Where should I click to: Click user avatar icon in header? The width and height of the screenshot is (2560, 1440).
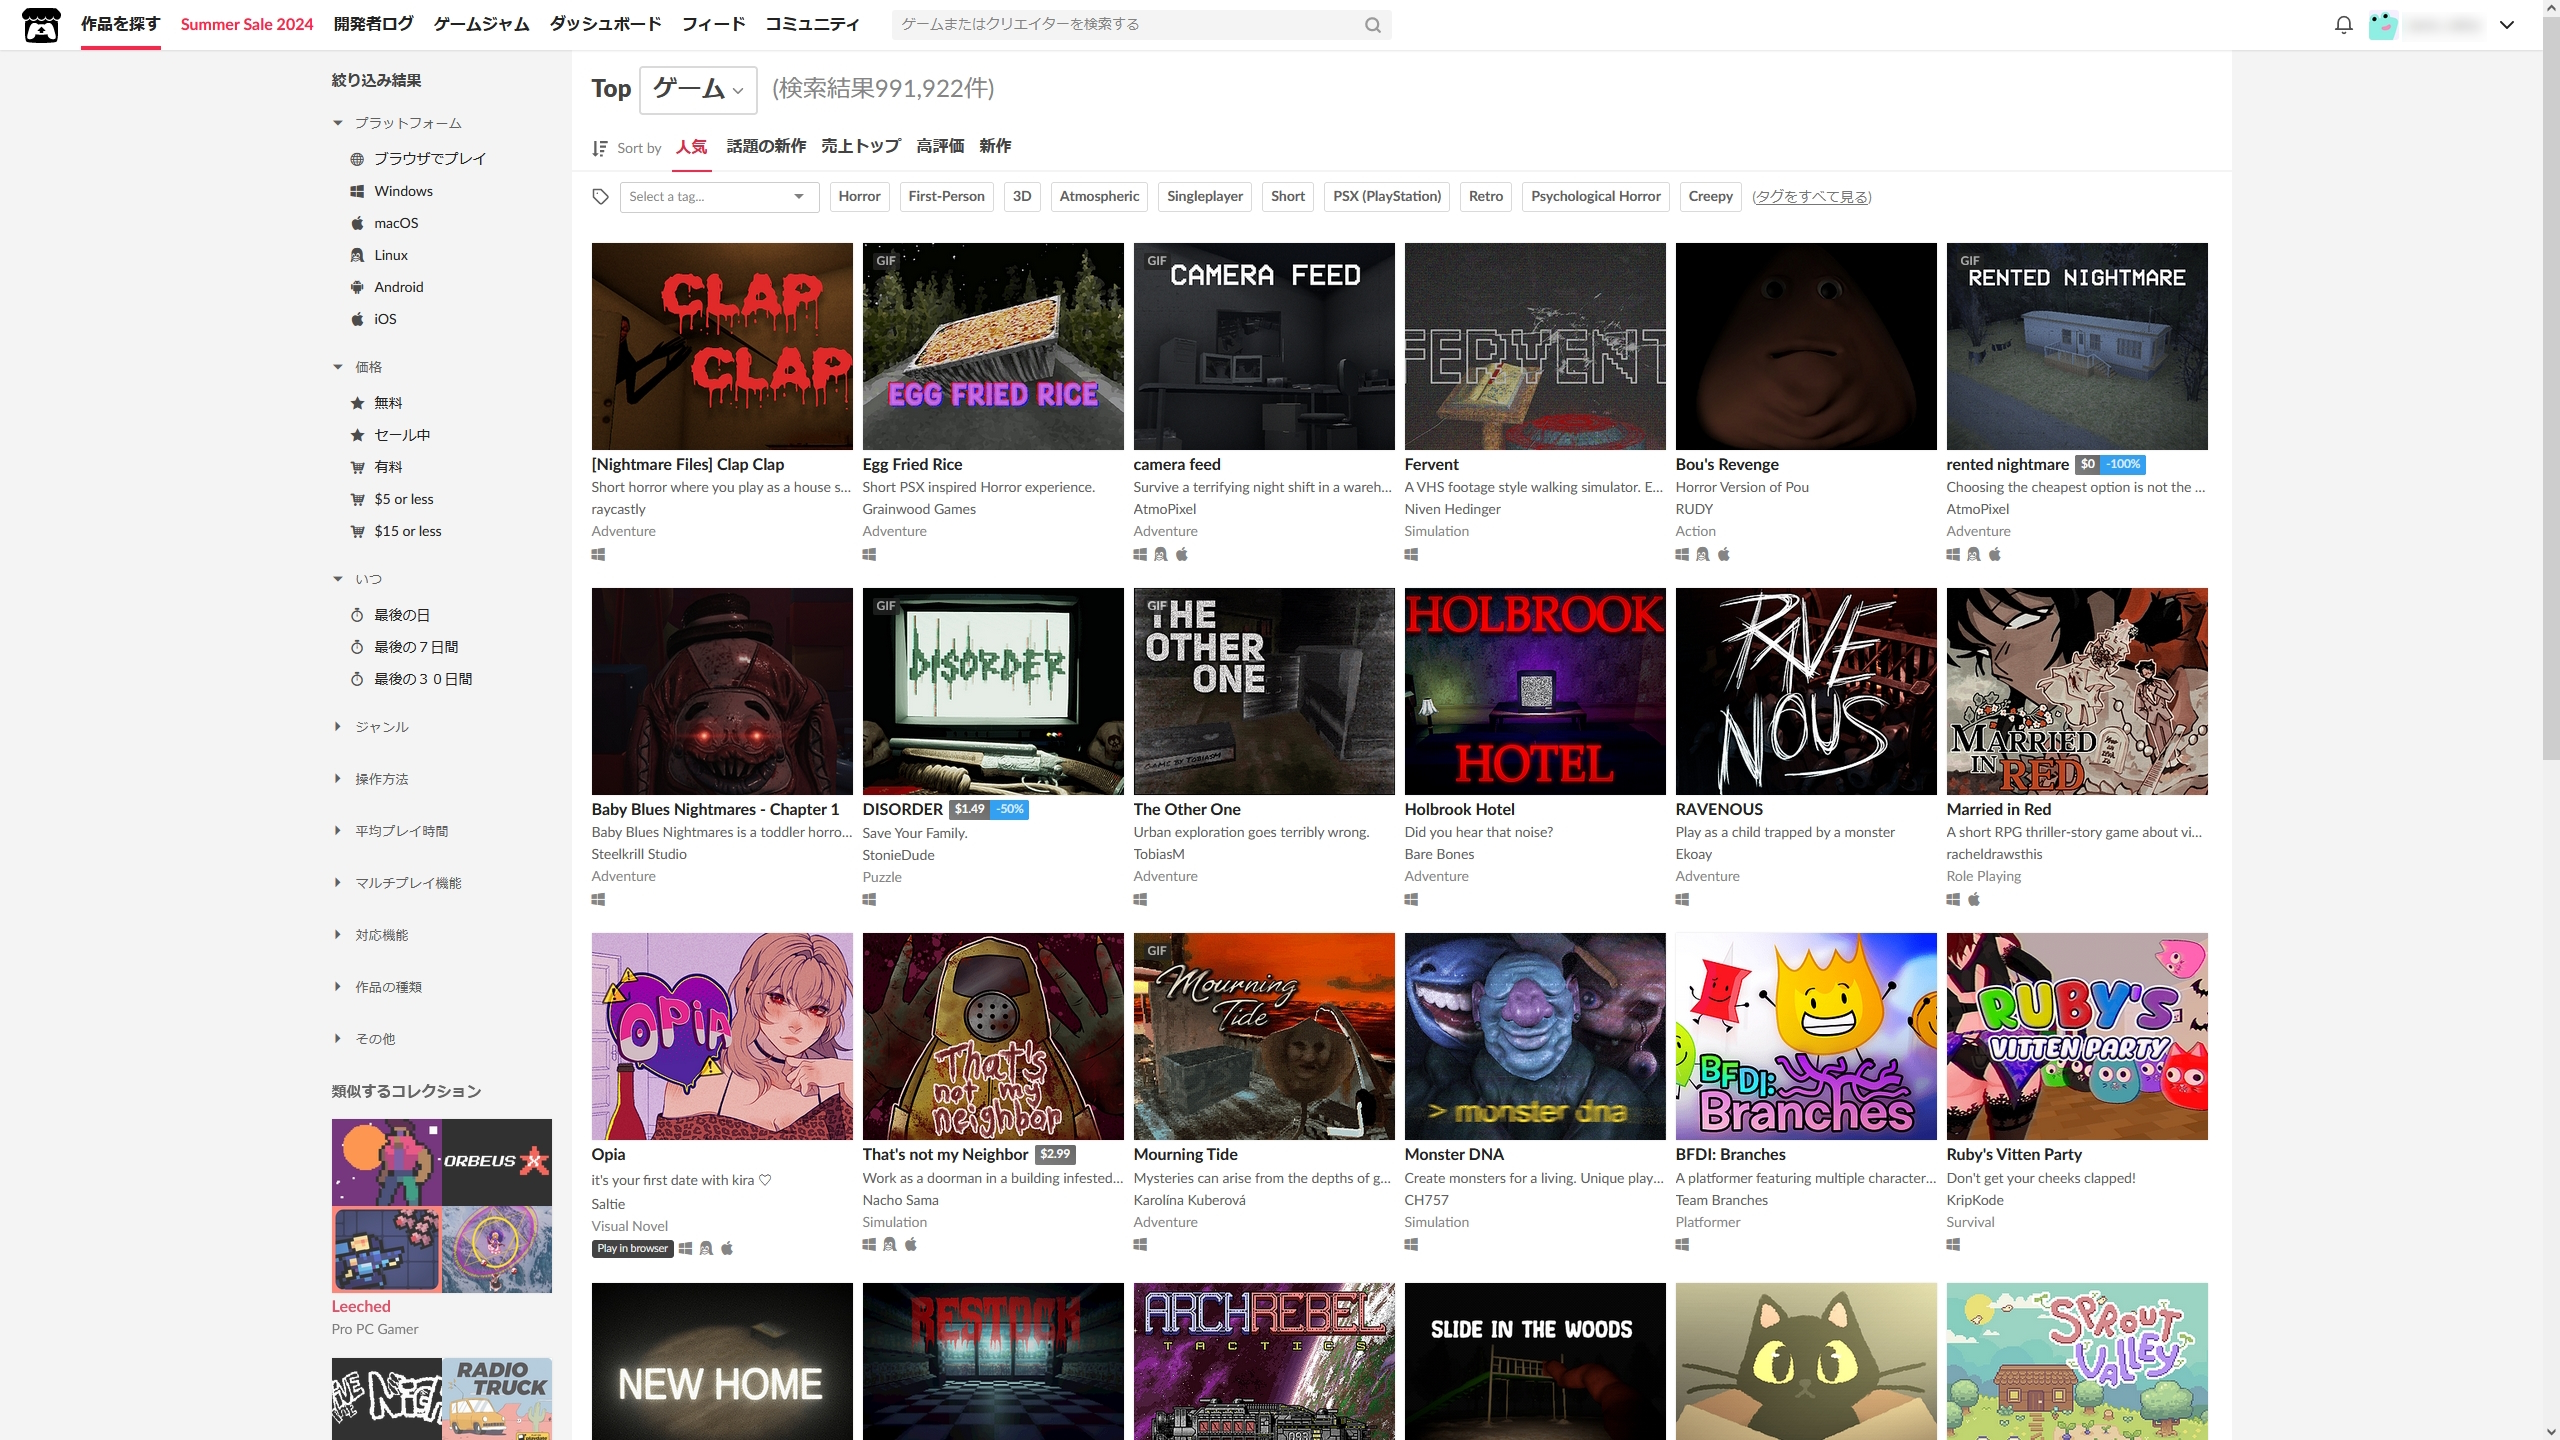point(2383,25)
